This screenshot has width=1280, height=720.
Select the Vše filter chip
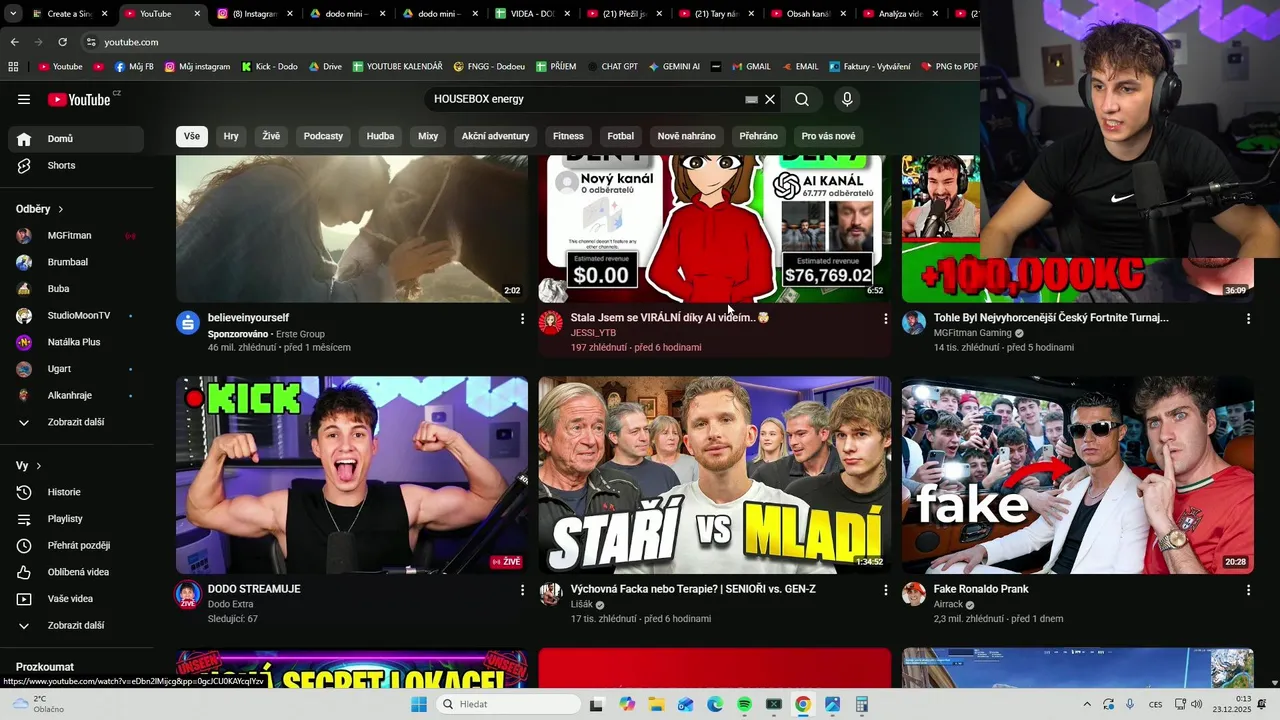[x=191, y=136]
